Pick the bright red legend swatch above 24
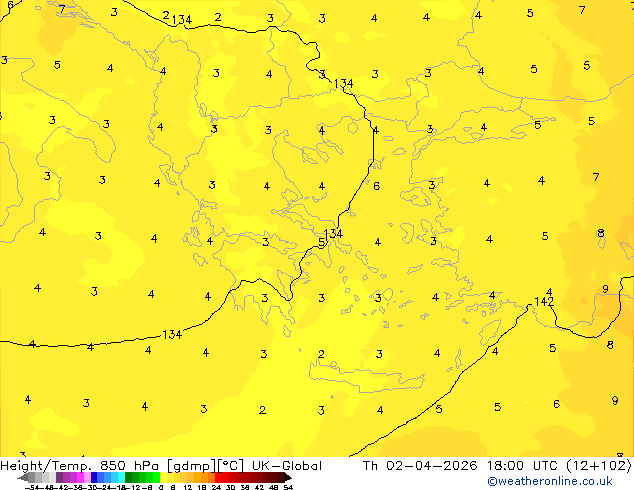Screen dimensions: 634x490 pos(218,477)
